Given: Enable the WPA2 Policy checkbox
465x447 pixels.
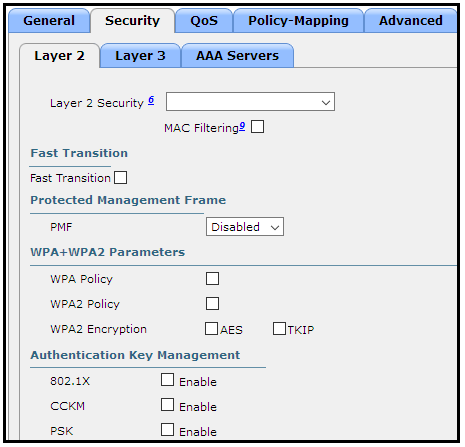Looking at the screenshot, I should click(212, 303).
